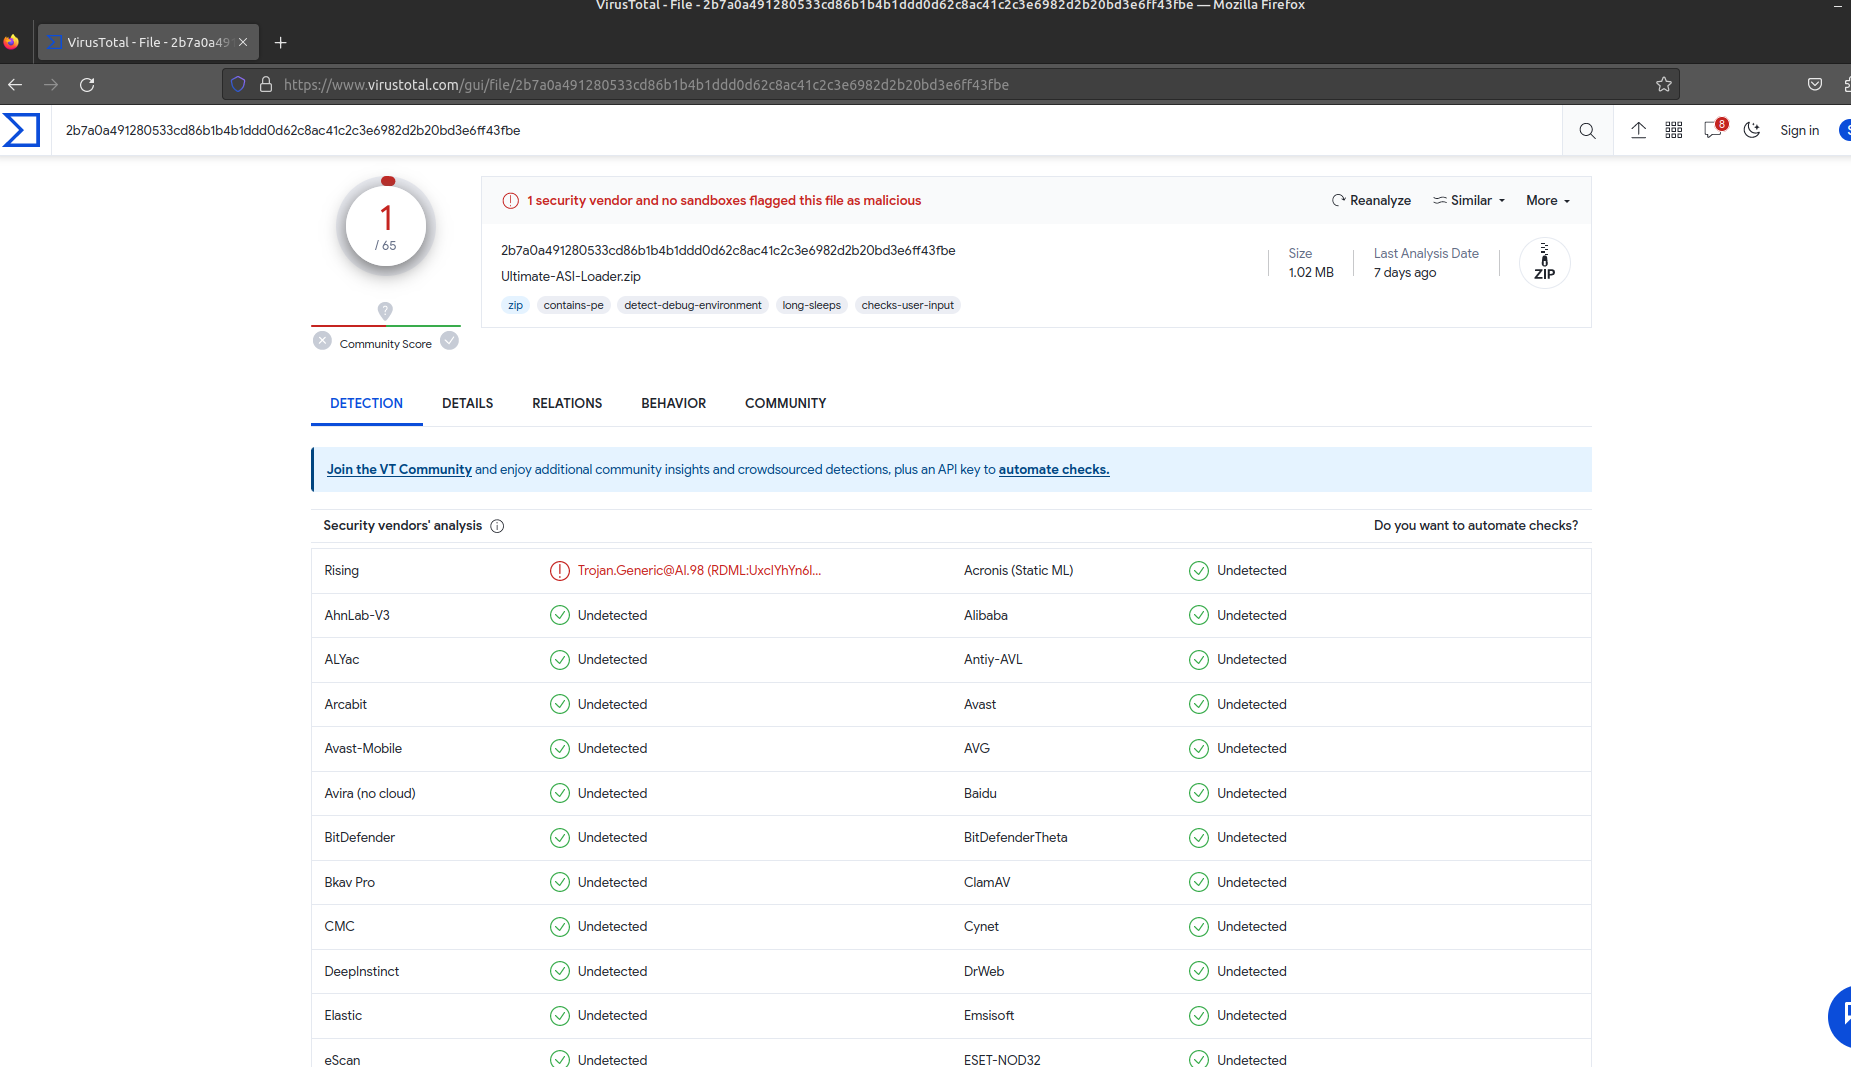Open the Join the VT Community link
Screen dimensions: 1851x1067
coord(399,469)
